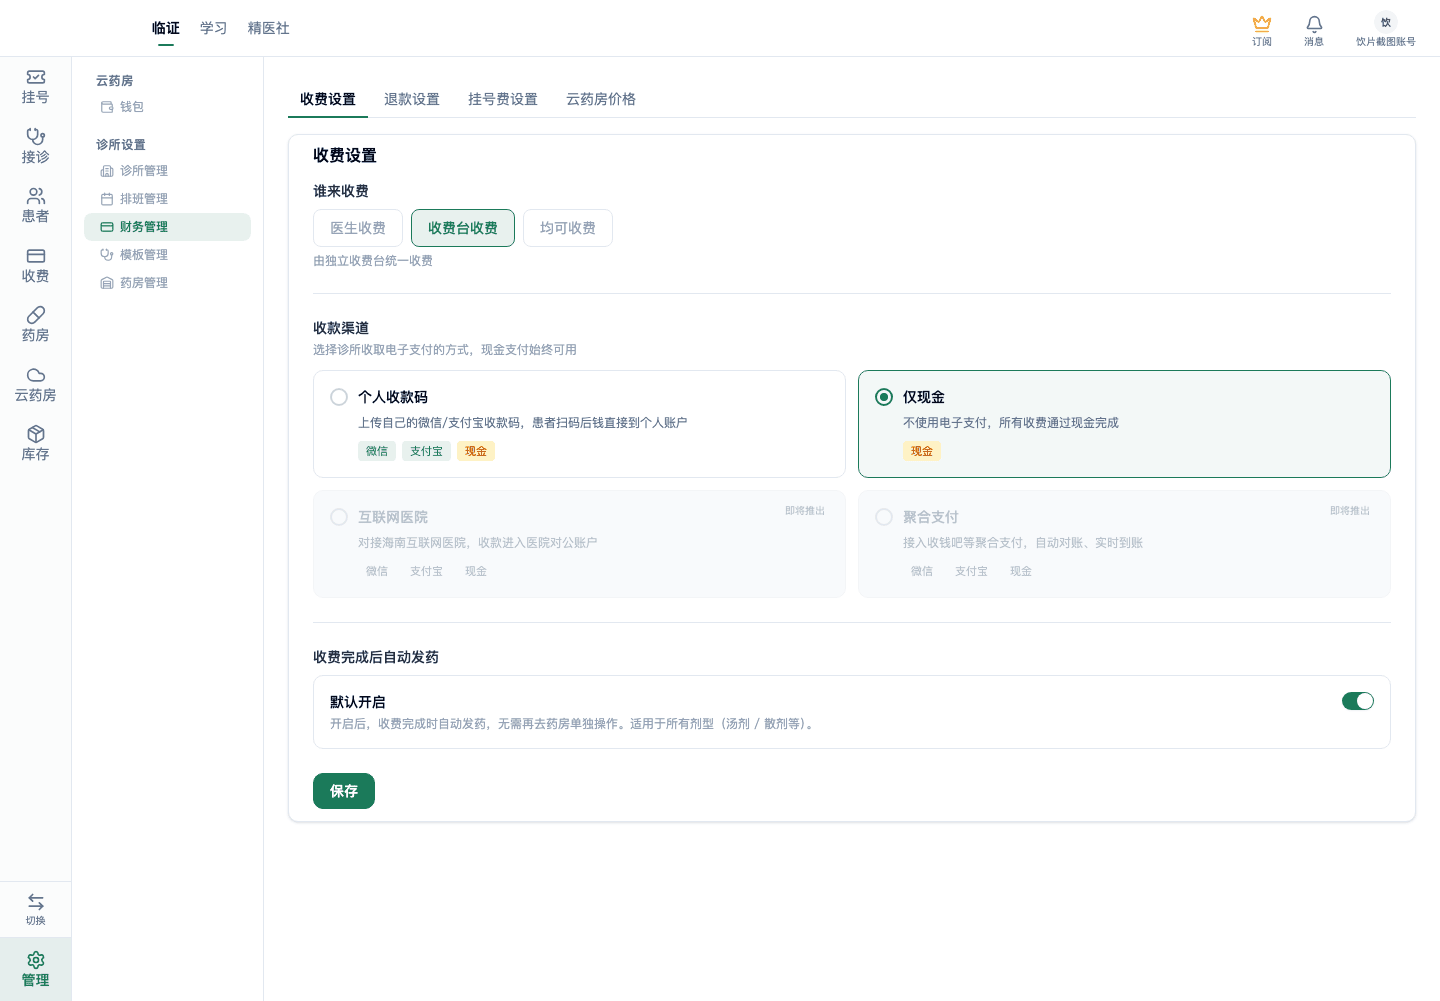Click the wallet icon beside 钱包
Viewport: 1440px width, 1001px height.
(107, 107)
